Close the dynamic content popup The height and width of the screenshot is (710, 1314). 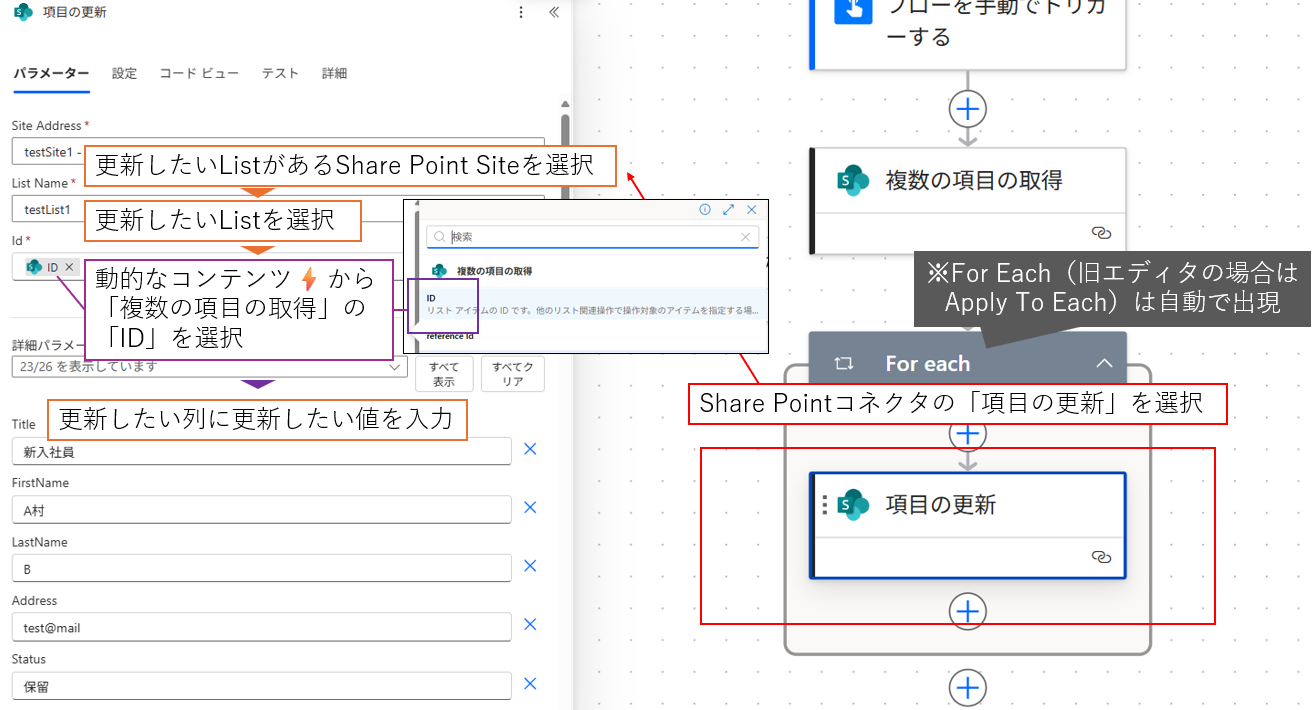(x=752, y=210)
